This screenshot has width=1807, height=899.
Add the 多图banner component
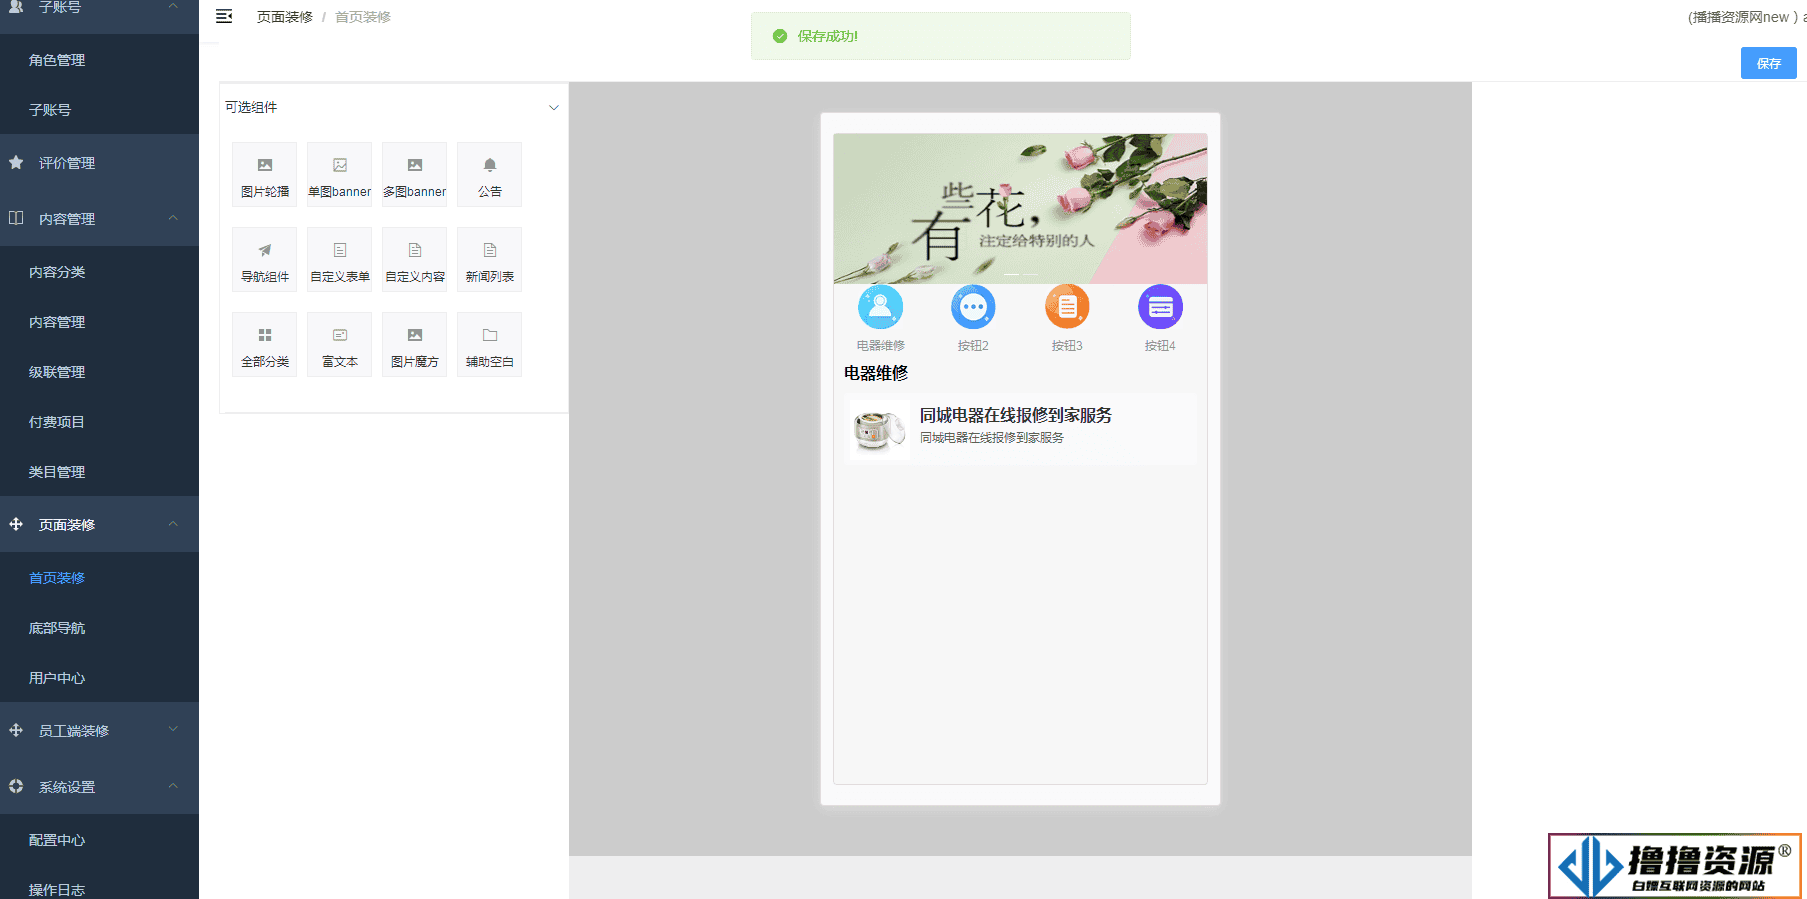[414, 175]
